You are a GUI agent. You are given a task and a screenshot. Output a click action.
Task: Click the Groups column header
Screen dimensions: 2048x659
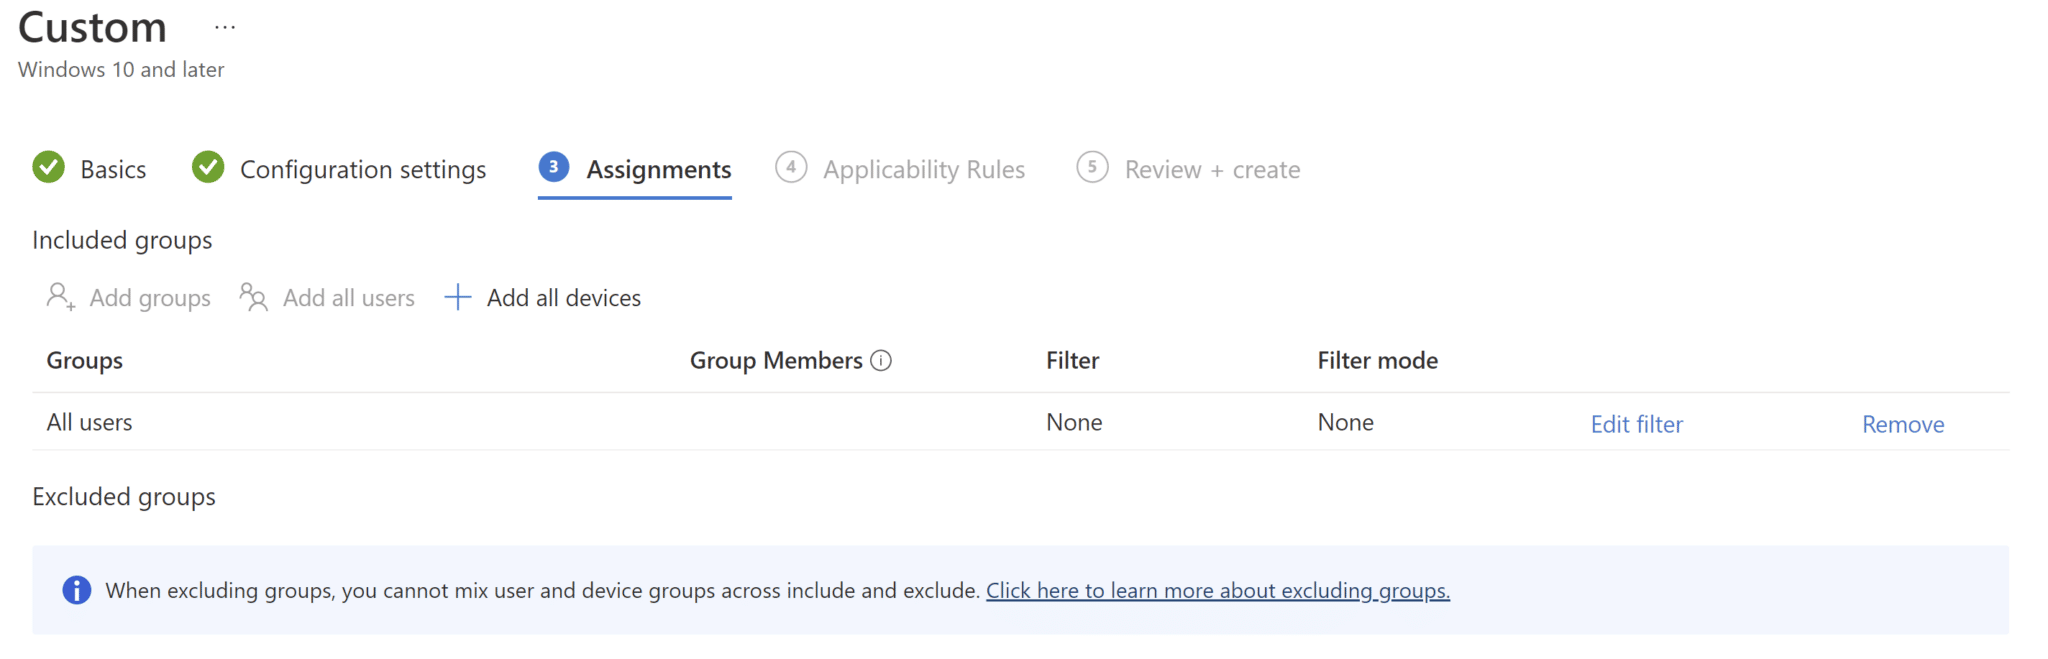click(x=85, y=360)
